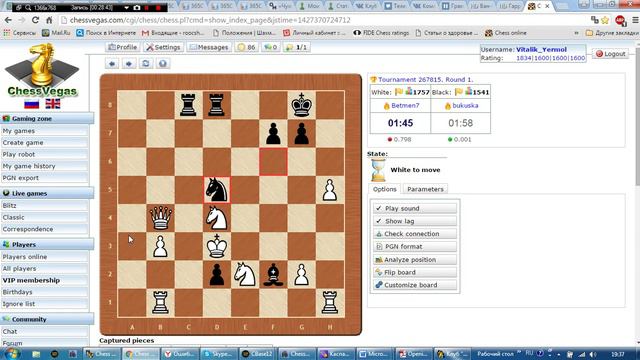Image resolution: width=640 pixels, height=360 pixels.
Task: Open Blitz live games
Action: tap(44, 205)
